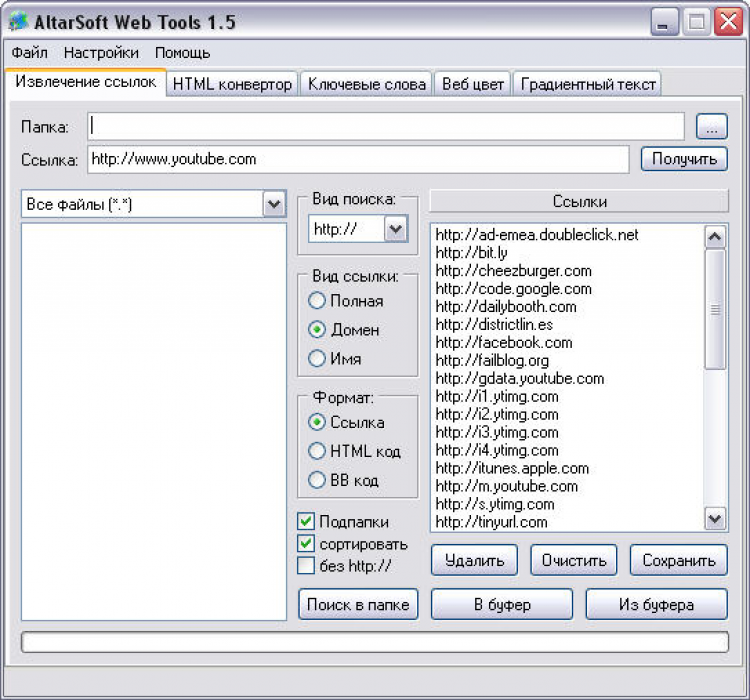Maximize the AltarSoft Web Tools window
750x700 pixels.
click(696, 22)
